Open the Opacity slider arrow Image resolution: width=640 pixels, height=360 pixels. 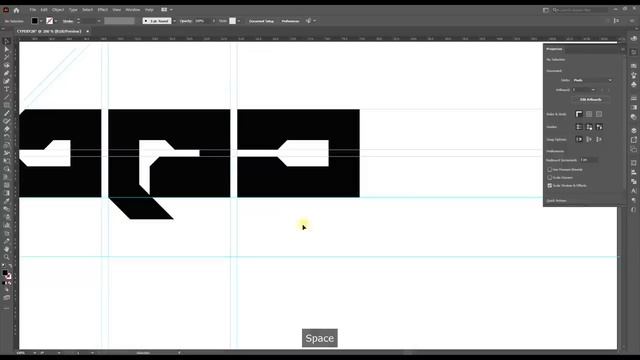pos(213,21)
